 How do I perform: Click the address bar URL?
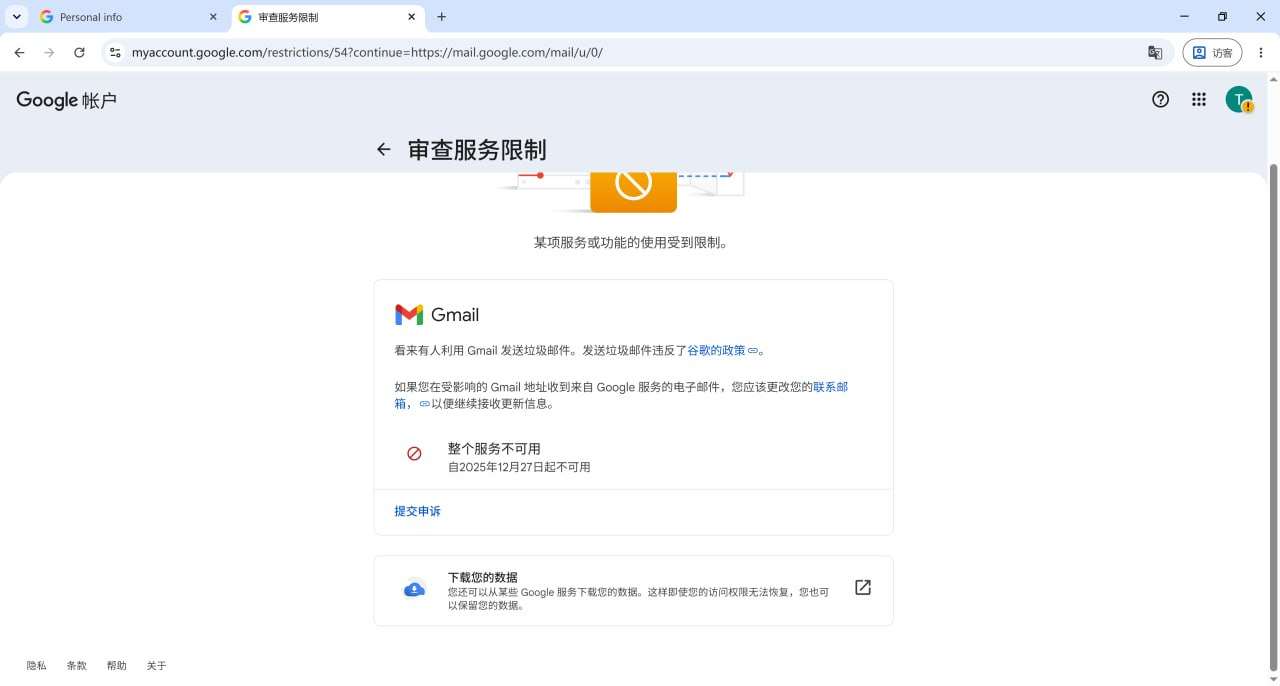[367, 53]
